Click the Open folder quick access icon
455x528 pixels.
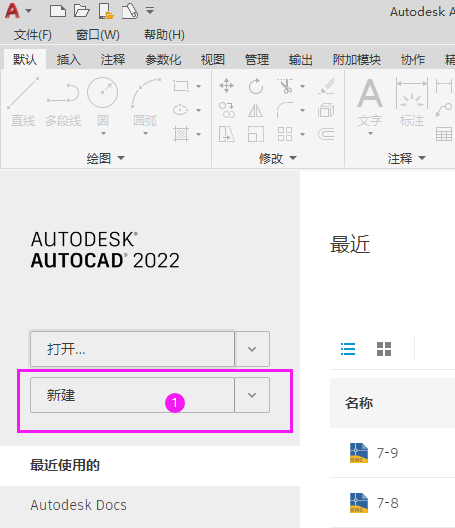82,11
